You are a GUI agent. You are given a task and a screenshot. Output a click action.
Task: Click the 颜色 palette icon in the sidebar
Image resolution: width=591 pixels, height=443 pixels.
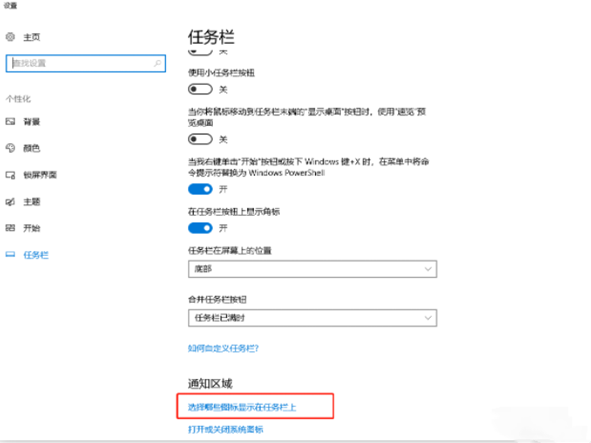pos(10,148)
